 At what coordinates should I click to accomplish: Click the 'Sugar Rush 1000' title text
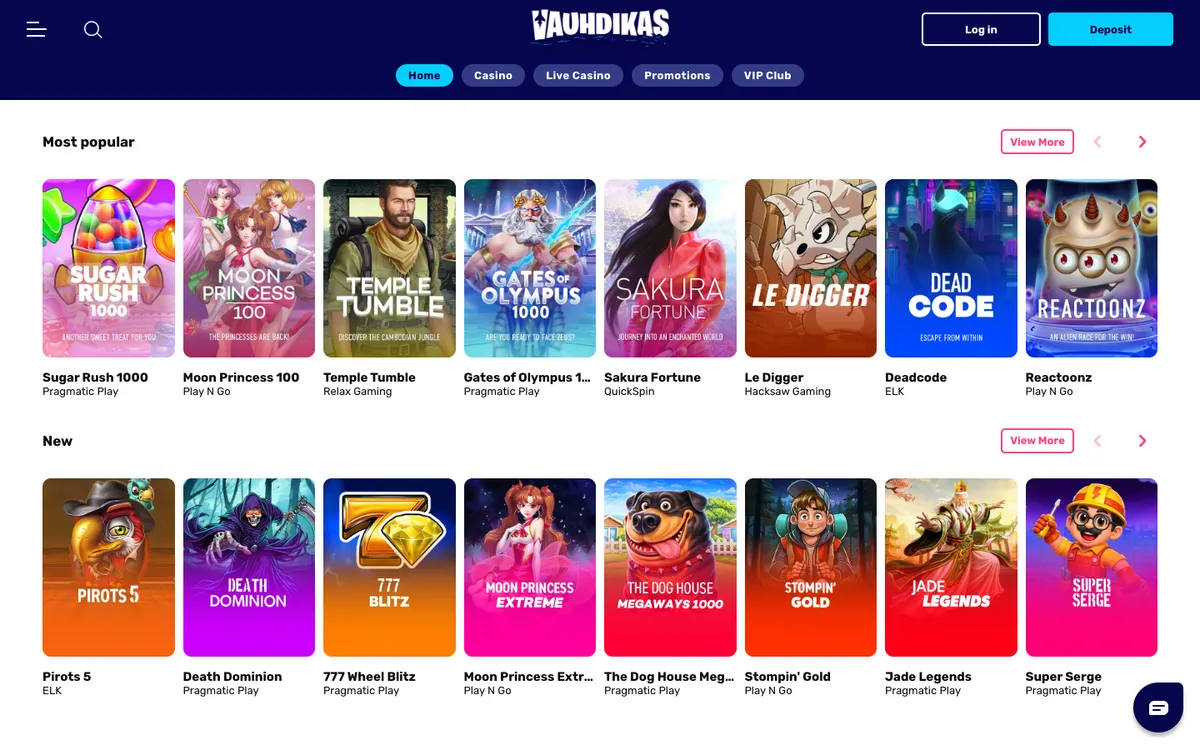coord(95,377)
